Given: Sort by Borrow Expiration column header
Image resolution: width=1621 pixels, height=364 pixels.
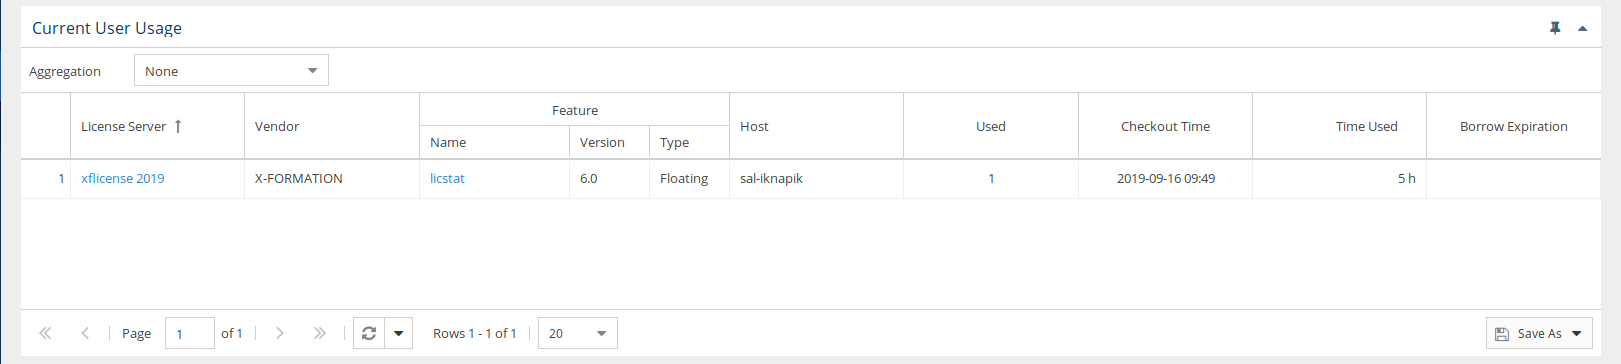Looking at the screenshot, I should coord(1513,126).
